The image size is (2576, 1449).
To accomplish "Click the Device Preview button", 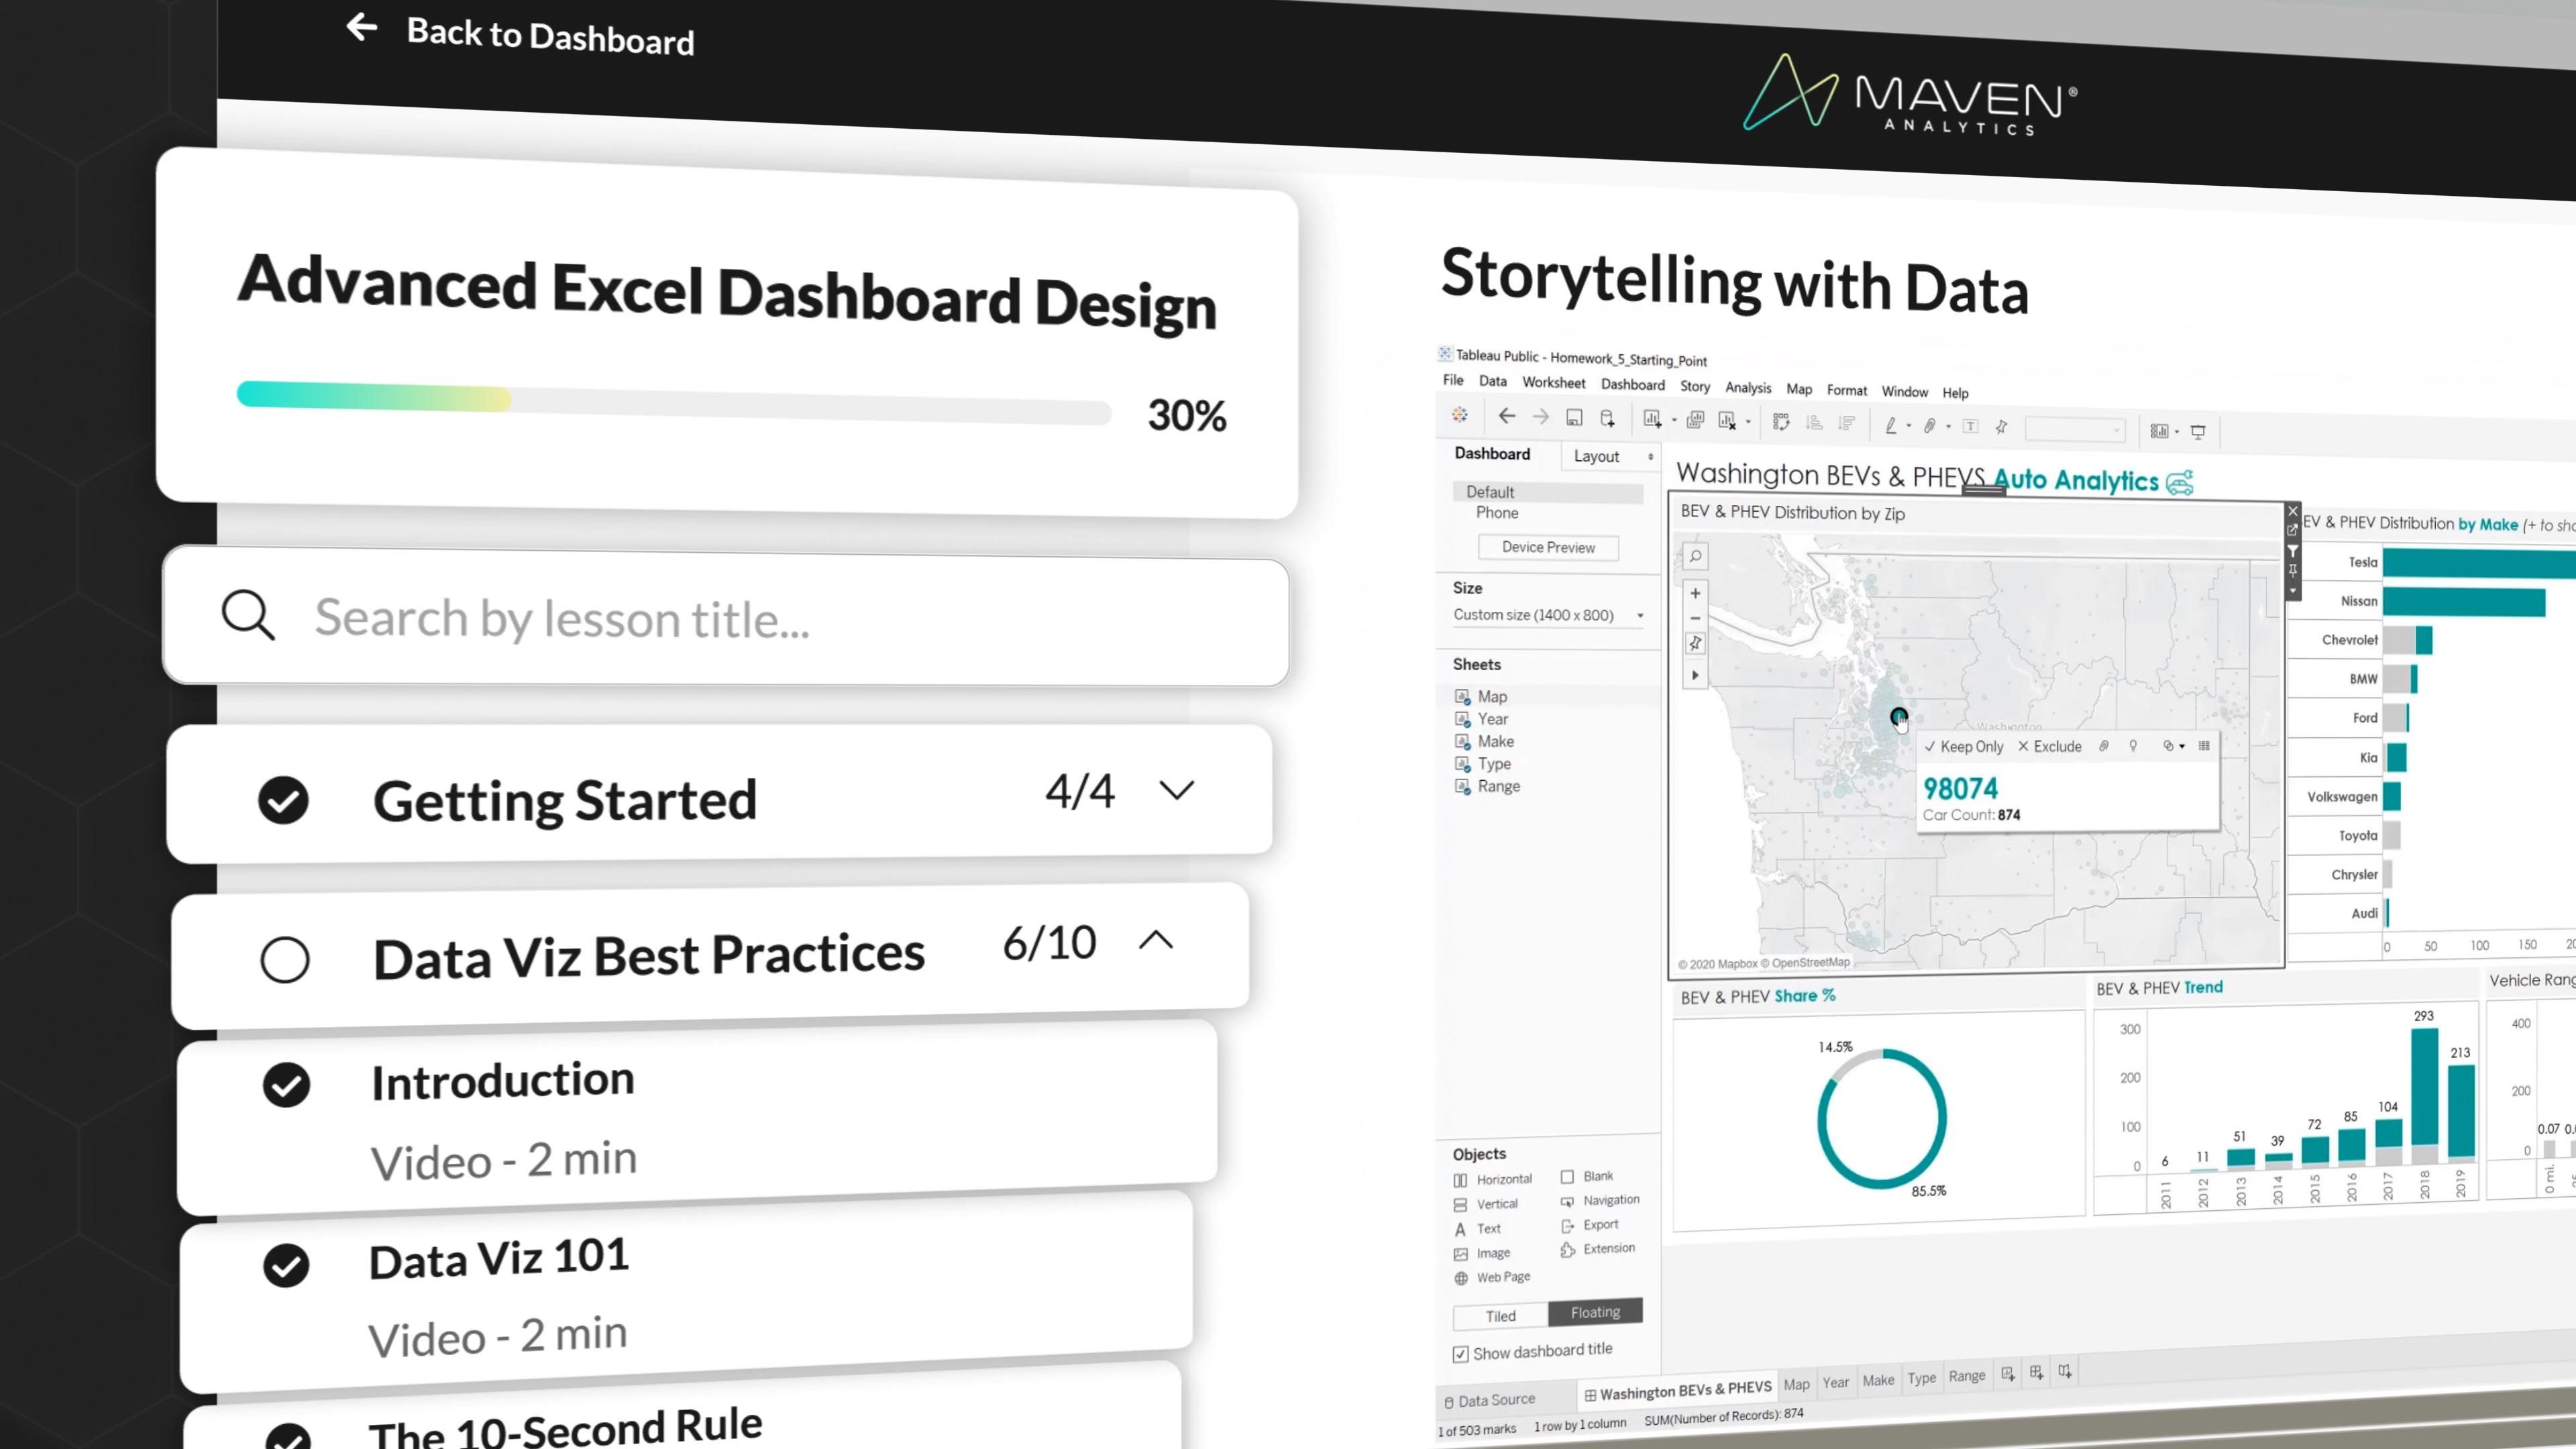I will (x=1548, y=547).
